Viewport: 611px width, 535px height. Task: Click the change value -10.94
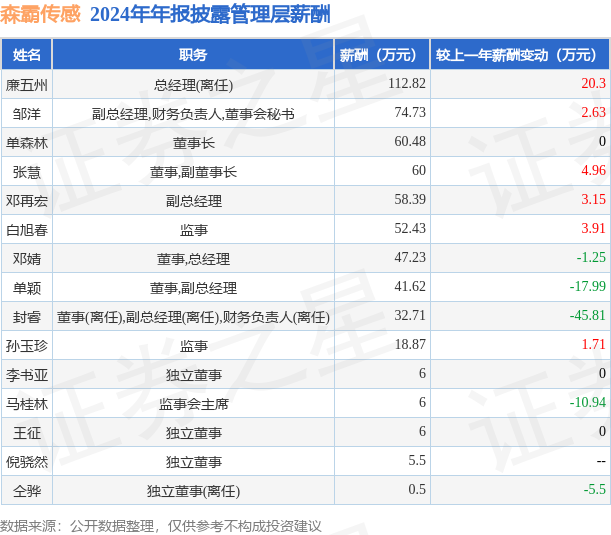point(588,402)
